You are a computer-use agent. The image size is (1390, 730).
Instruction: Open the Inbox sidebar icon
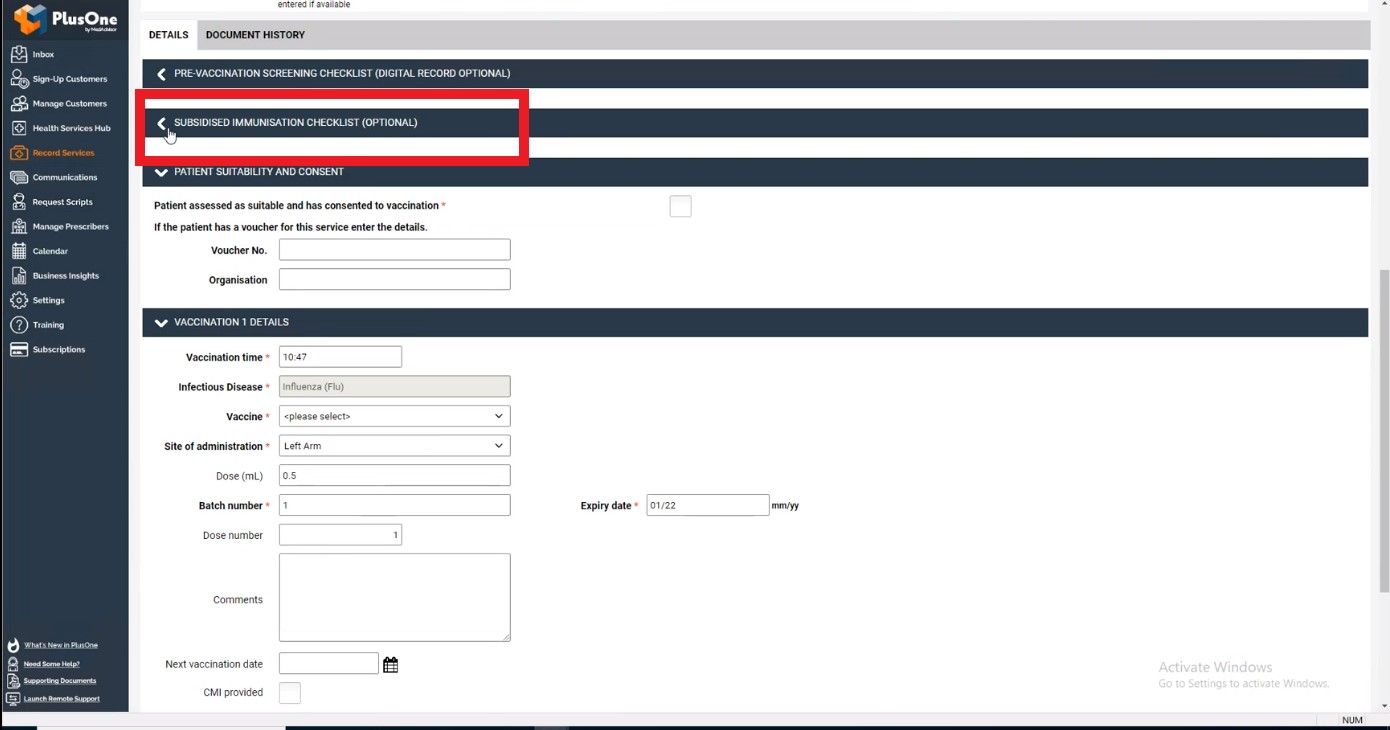[x=19, y=54]
